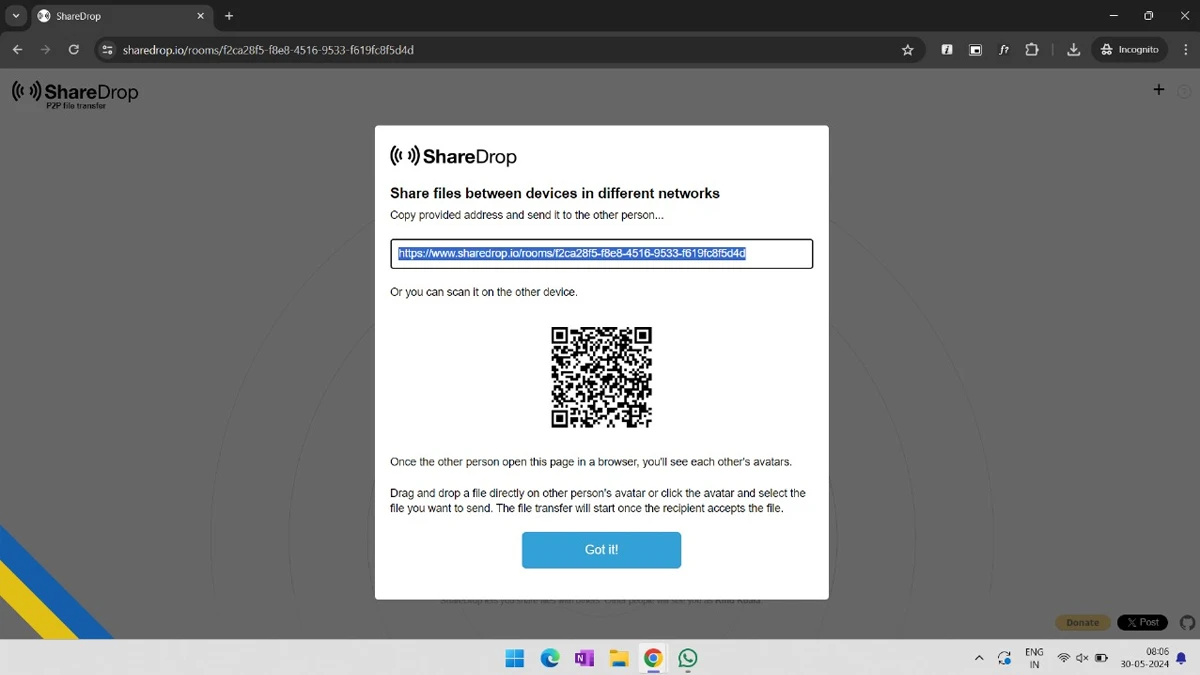
Task: Show hidden tray icons chevron
Action: coord(979,658)
